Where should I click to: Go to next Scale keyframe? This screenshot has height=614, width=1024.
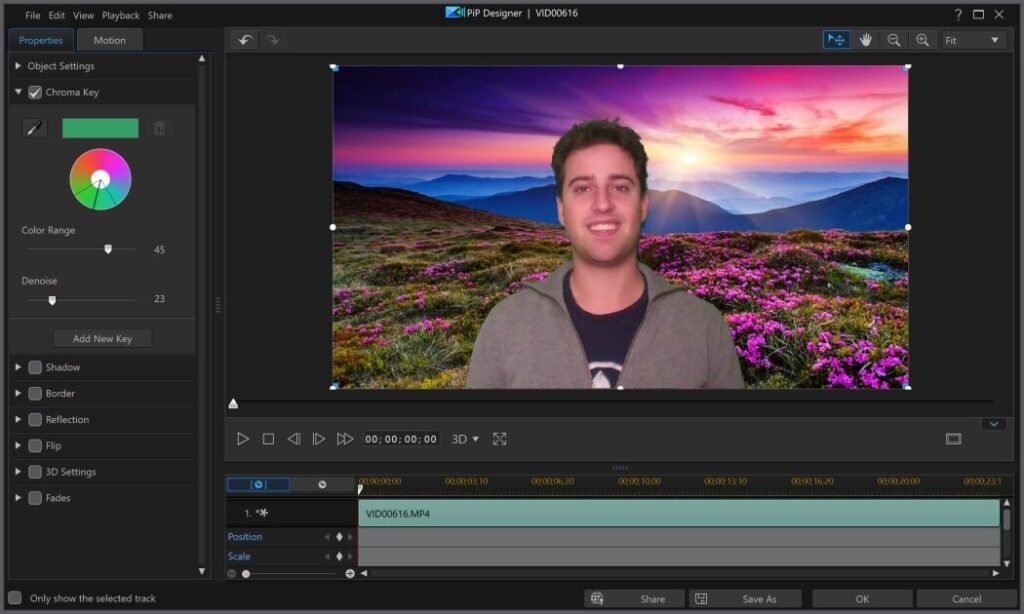[350, 557]
